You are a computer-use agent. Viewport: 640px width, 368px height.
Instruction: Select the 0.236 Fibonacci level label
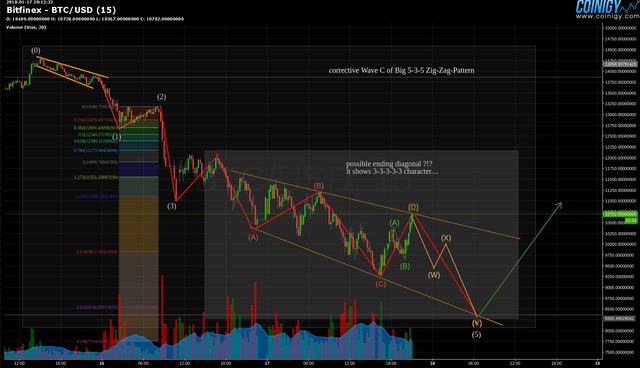[x=96, y=120]
